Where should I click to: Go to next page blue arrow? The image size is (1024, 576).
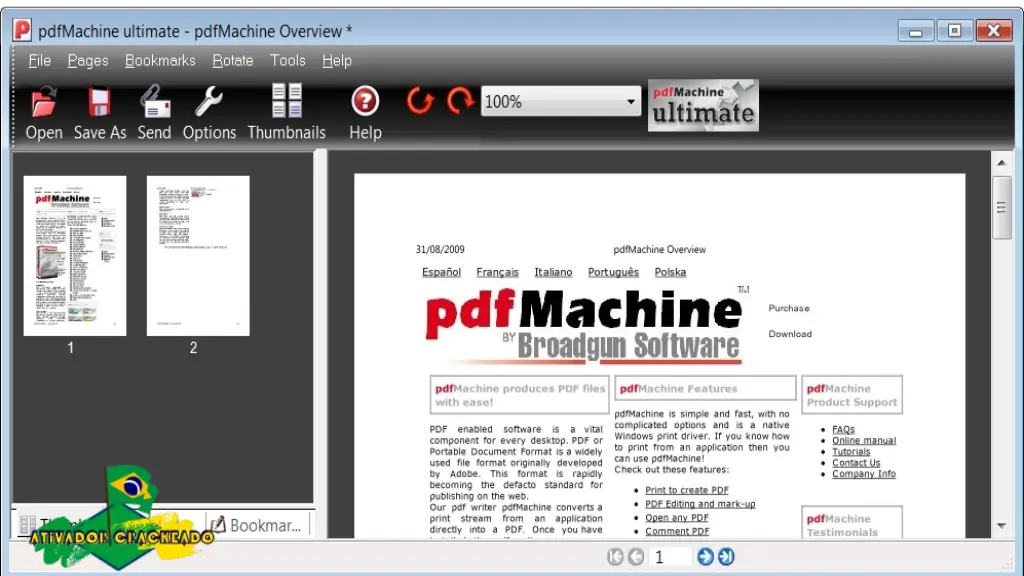[705, 556]
